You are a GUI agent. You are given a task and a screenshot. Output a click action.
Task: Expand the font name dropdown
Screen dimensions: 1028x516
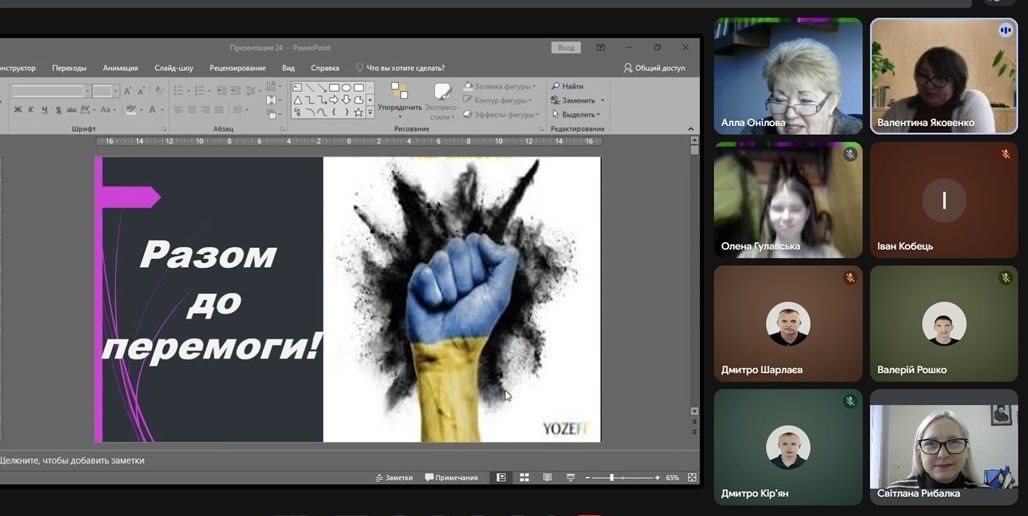click(x=86, y=91)
